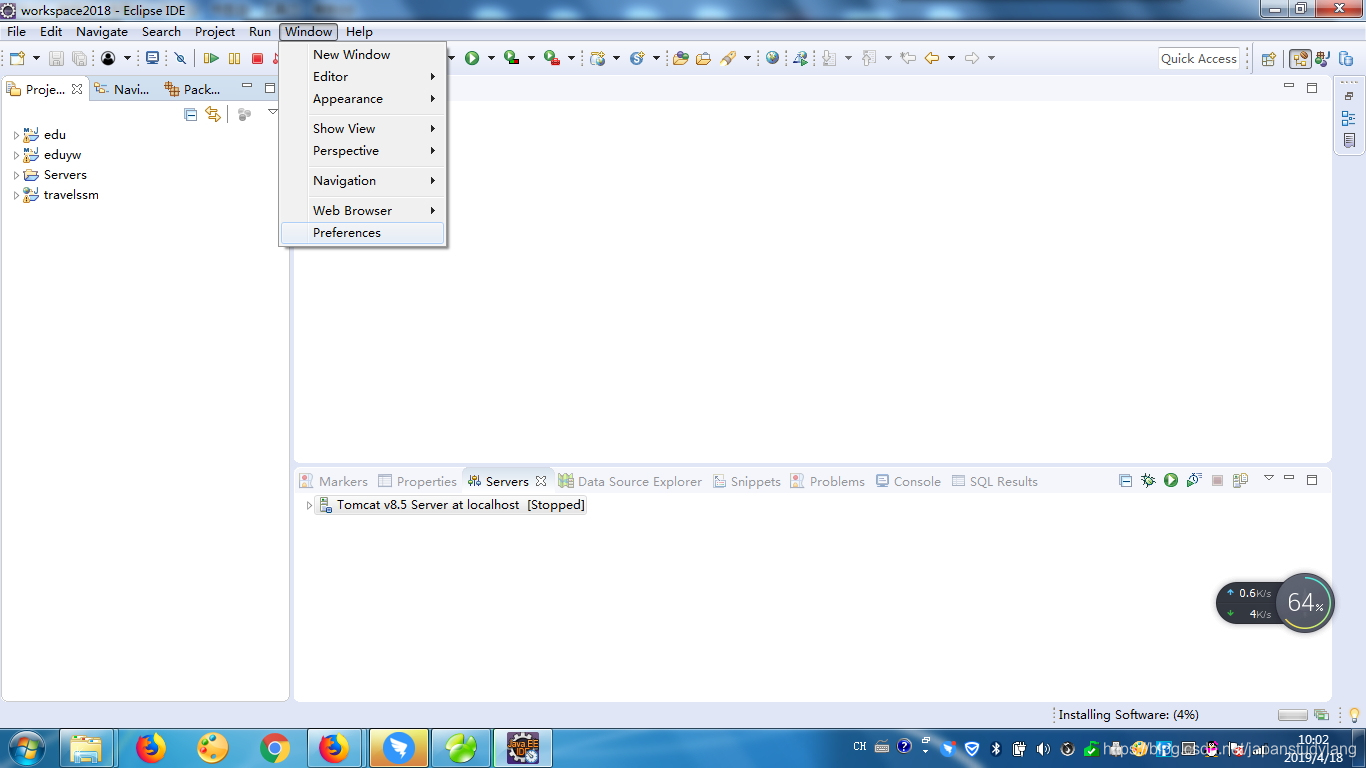
Task: Publish to the server using the publish icon
Action: 1241,481
